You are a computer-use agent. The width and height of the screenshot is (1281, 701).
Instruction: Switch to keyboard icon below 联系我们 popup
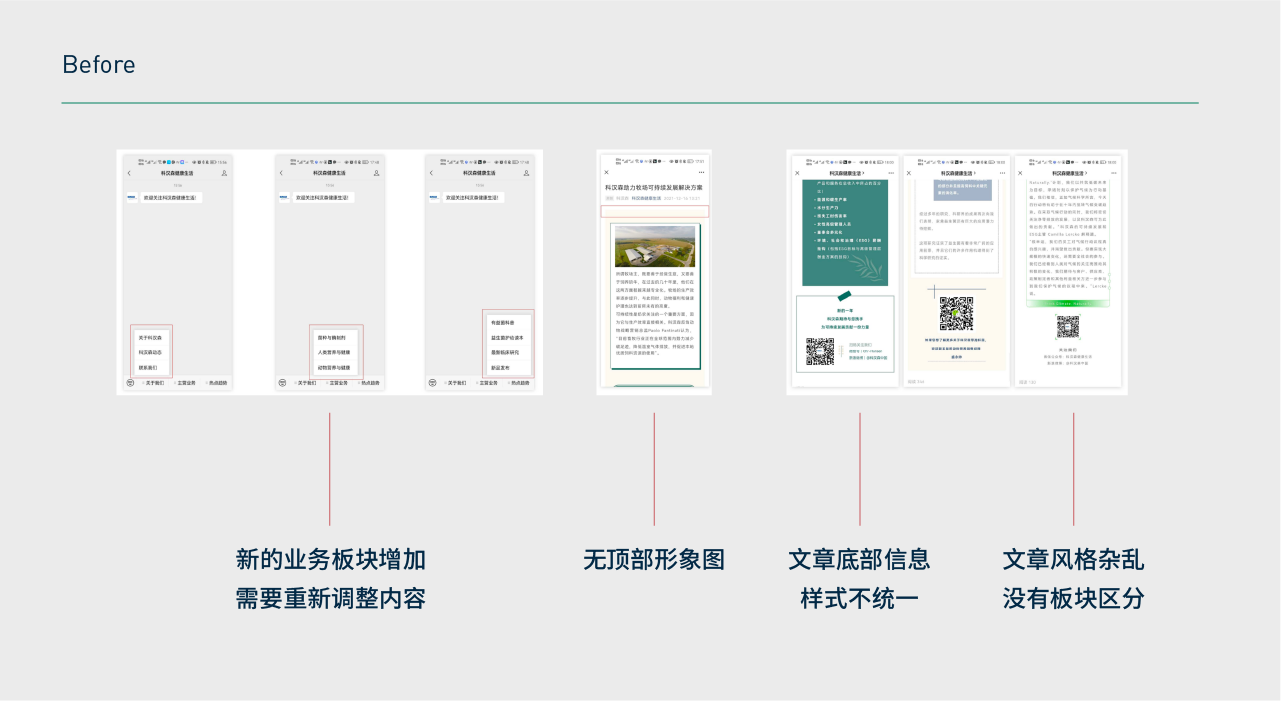tap(130, 383)
